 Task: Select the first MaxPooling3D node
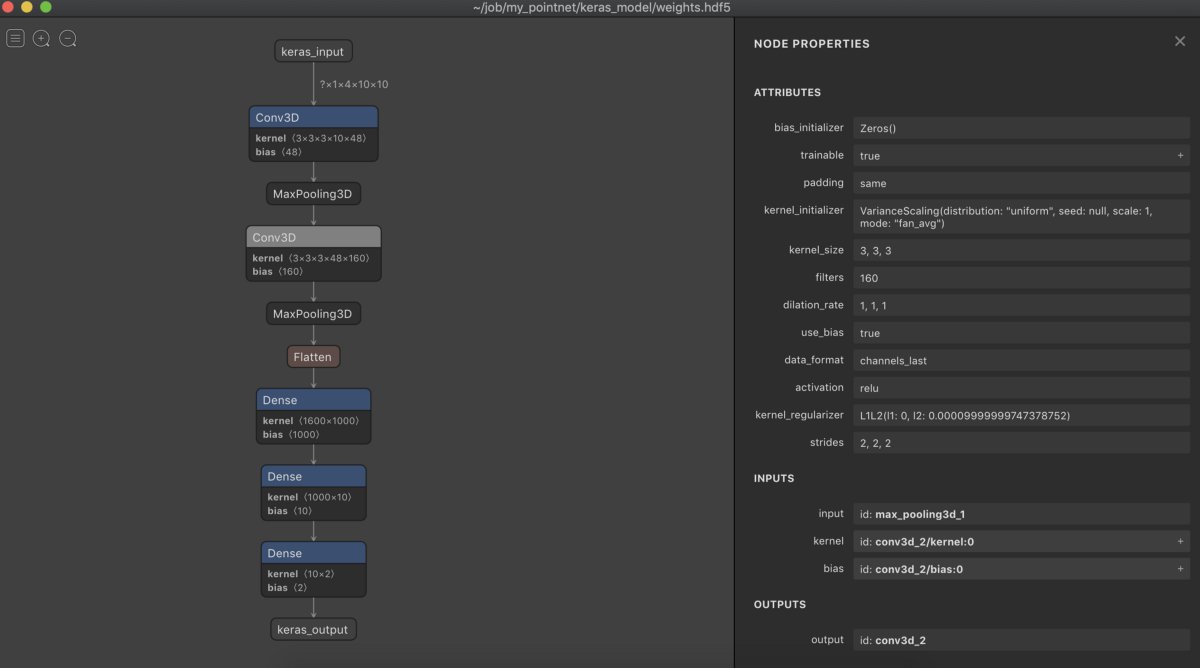click(x=313, y=193)
